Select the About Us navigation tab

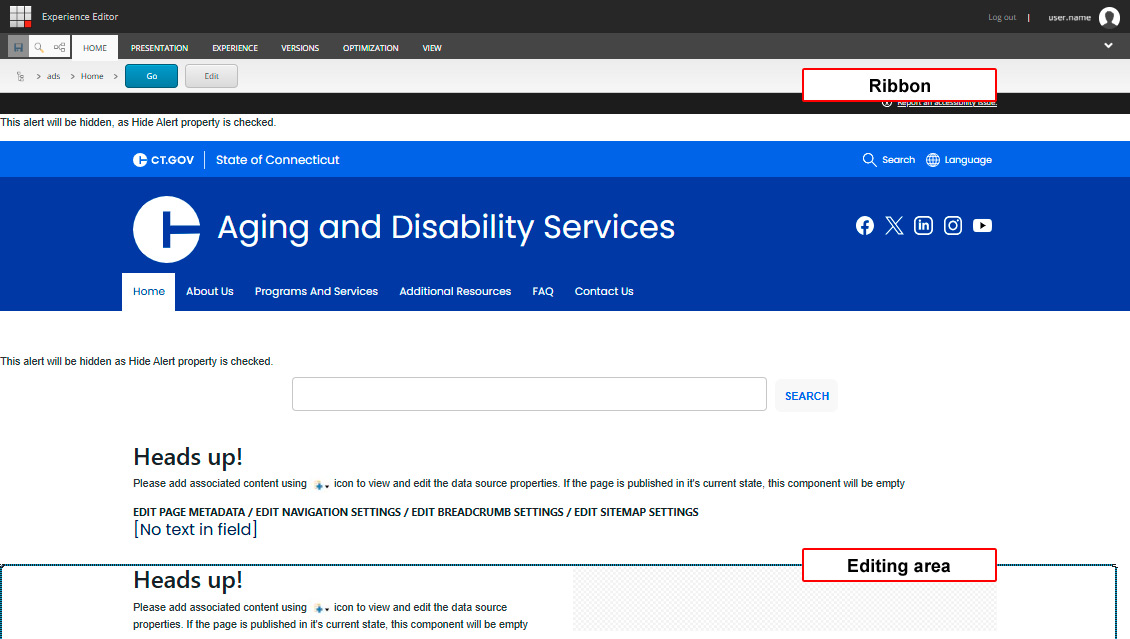(x=209, y=291)
